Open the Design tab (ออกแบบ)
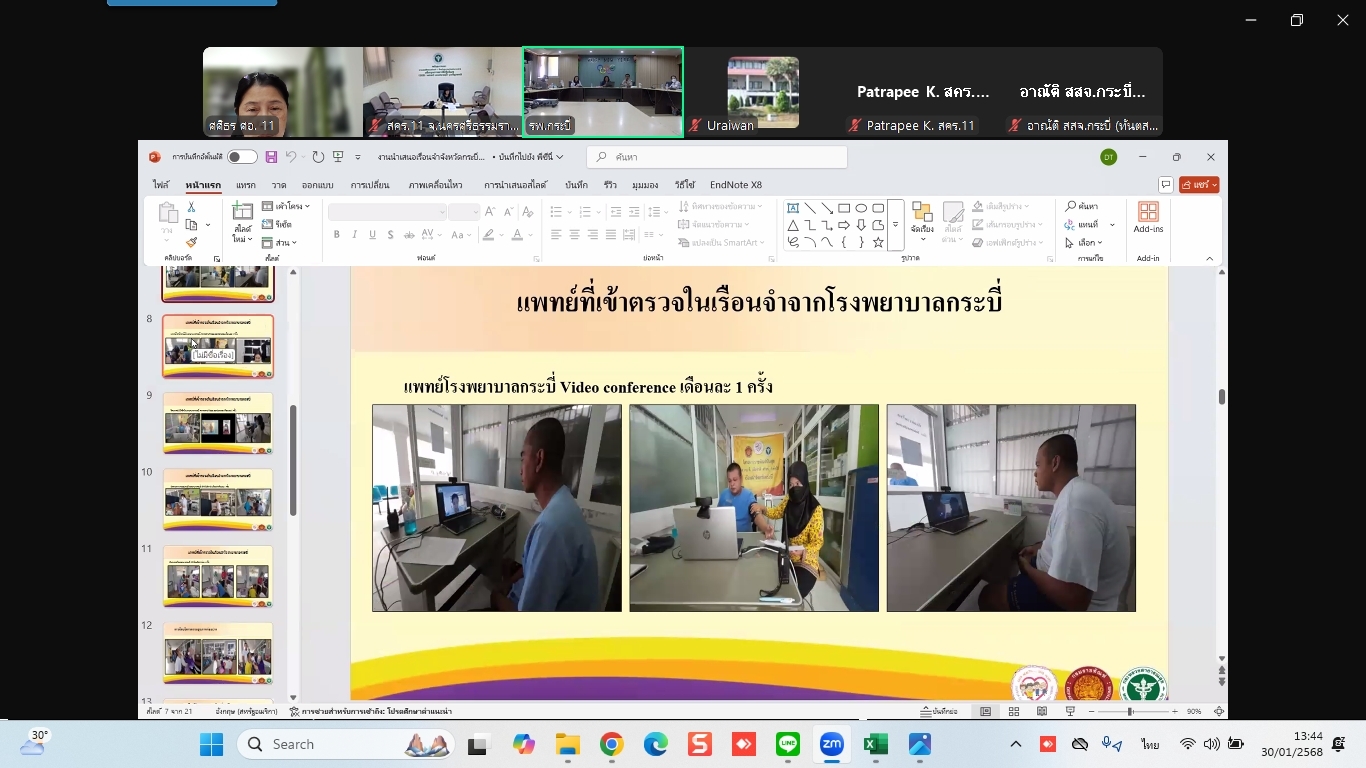The height and width of the screenshot is (768, 1366). (x=318, y=185)
